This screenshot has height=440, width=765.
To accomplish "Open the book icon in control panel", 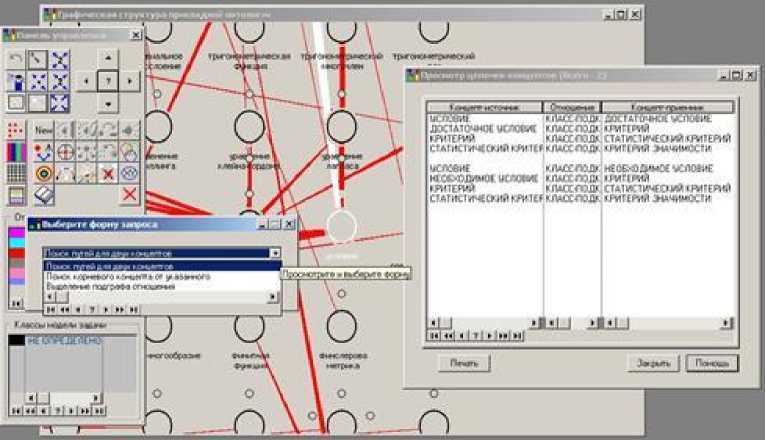I will [x=43, y=196].
